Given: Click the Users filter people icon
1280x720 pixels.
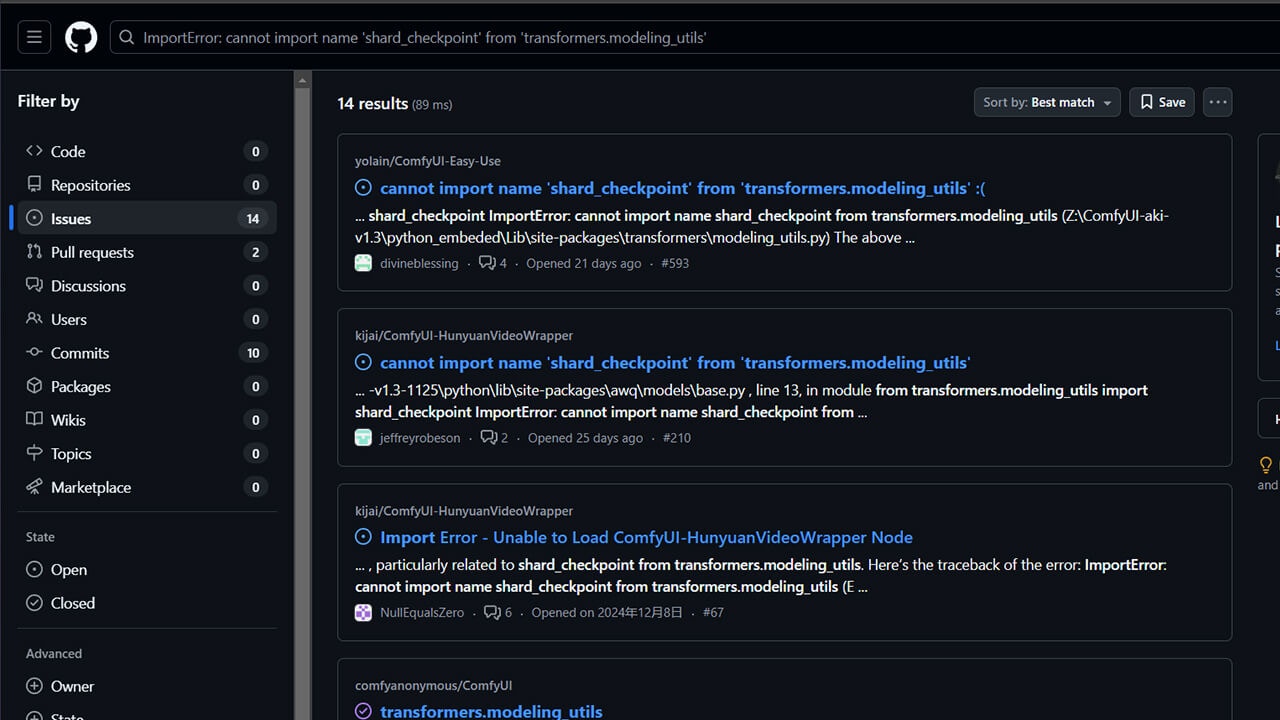Looking at the screenshot, I should [34, 319].
